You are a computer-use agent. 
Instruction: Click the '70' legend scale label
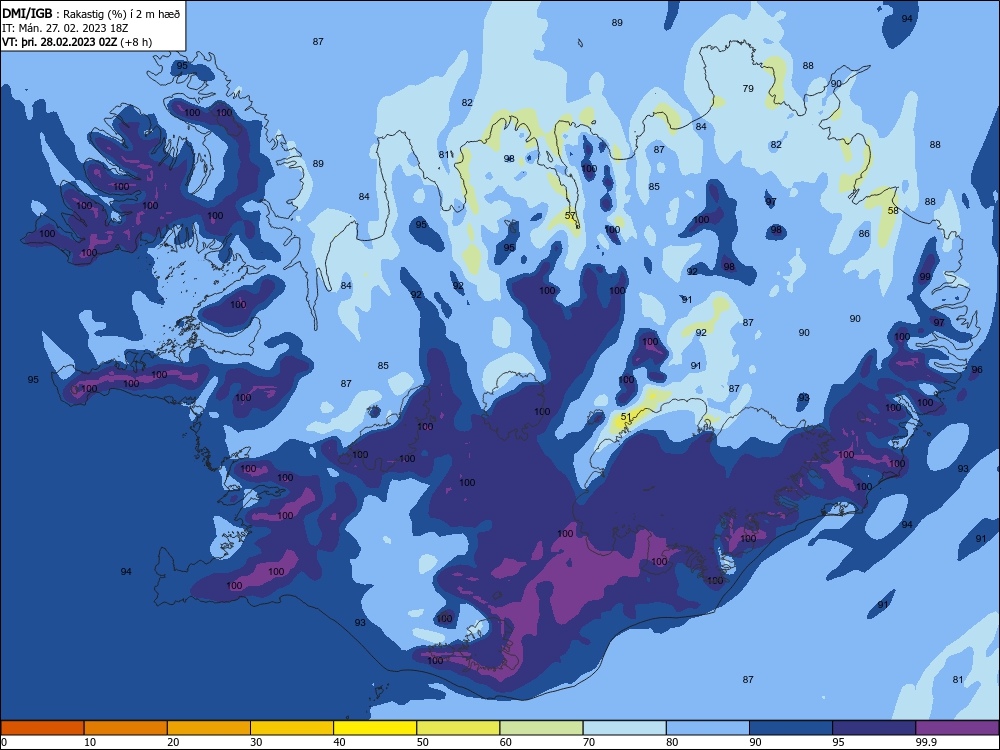589,742
